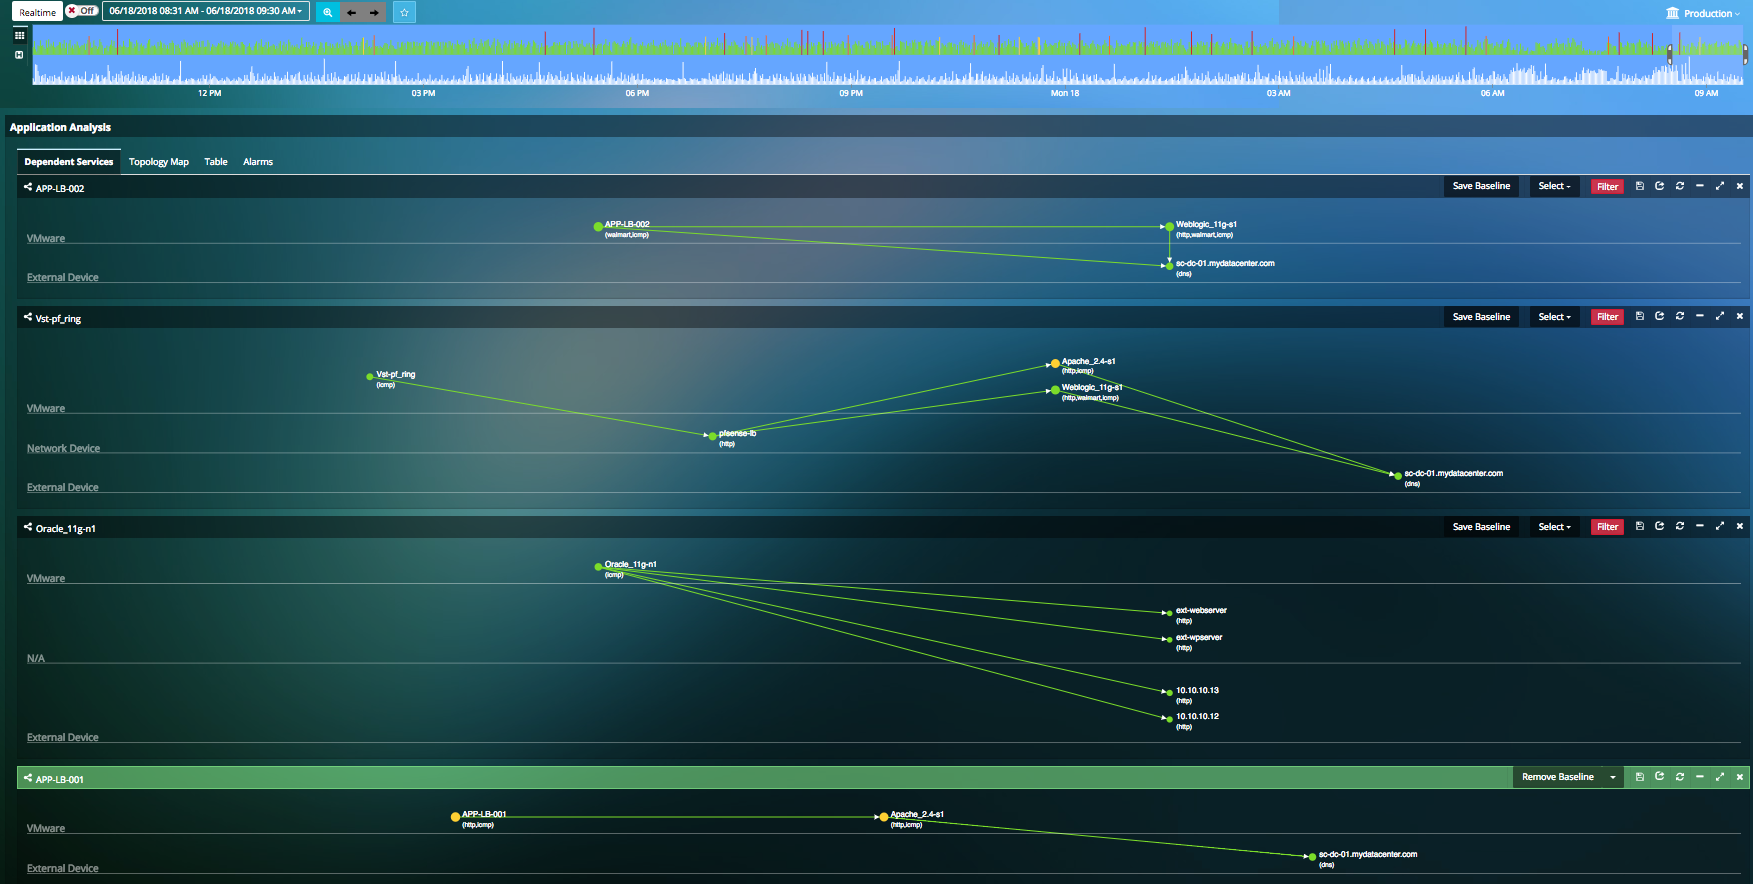
Task: Click the H icon beside the timeline
Action: [x=19, y=55]
